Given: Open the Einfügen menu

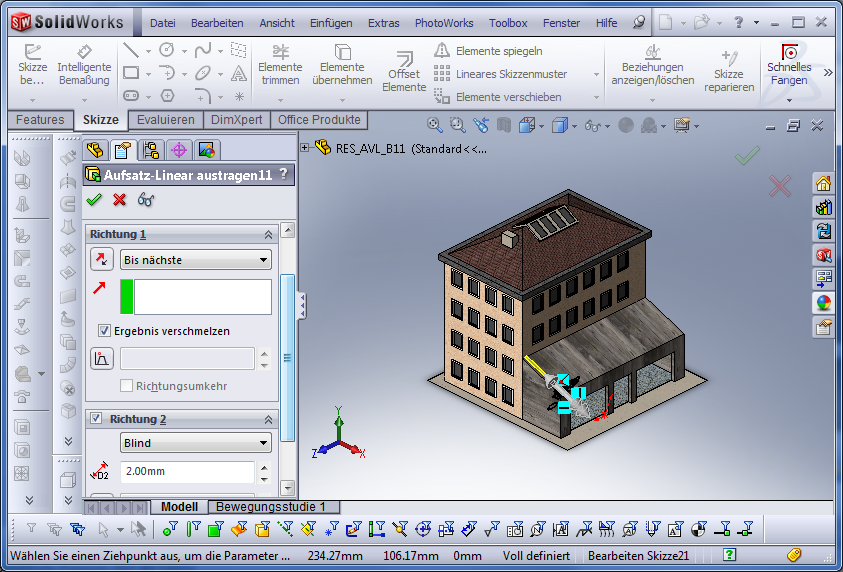Looking at the screenshot, I should click(x=330, y=23).
